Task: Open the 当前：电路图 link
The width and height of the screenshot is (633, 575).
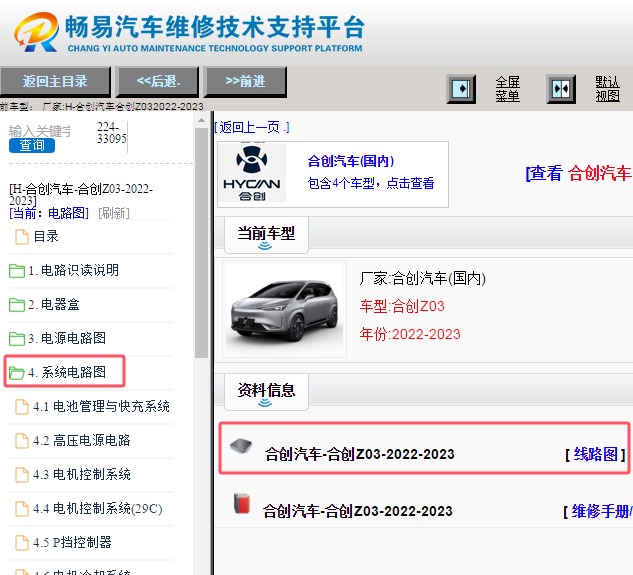Action: point(49,213)
